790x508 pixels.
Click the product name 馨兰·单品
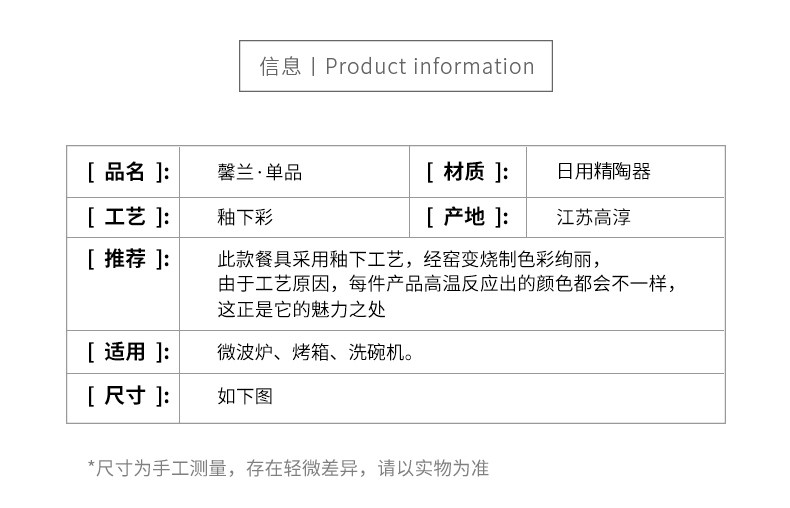[x=260, y=172]
